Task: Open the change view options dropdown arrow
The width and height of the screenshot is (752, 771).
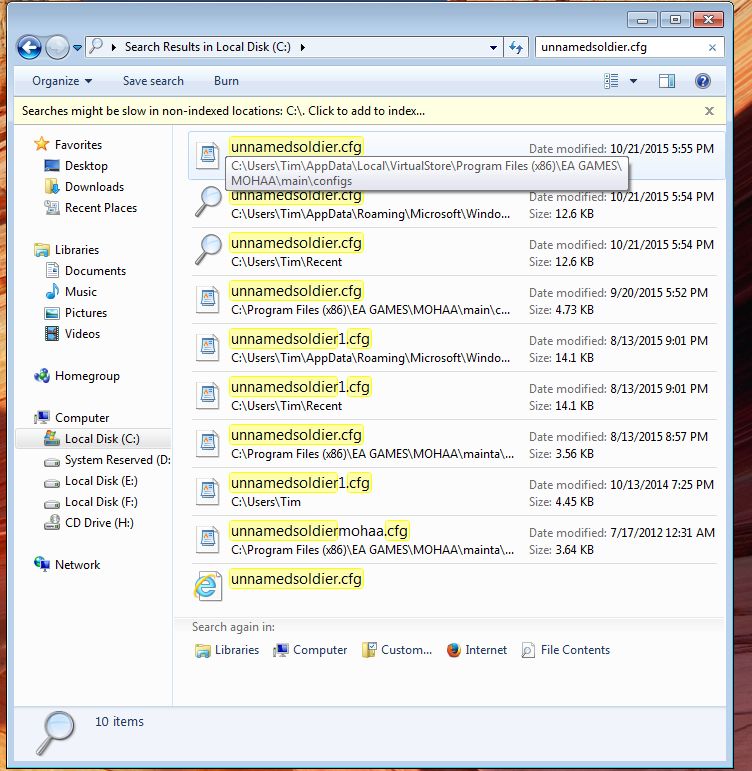Action: click(x=634, y=81)
